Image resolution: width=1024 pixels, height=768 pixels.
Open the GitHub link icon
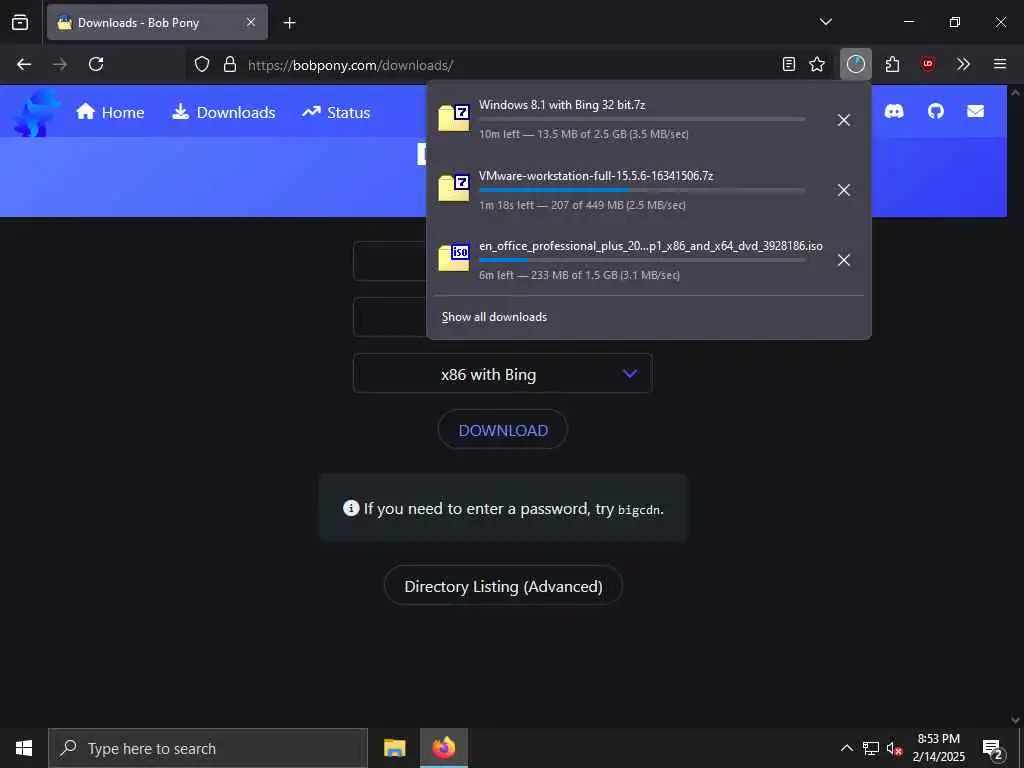[936, 112]
